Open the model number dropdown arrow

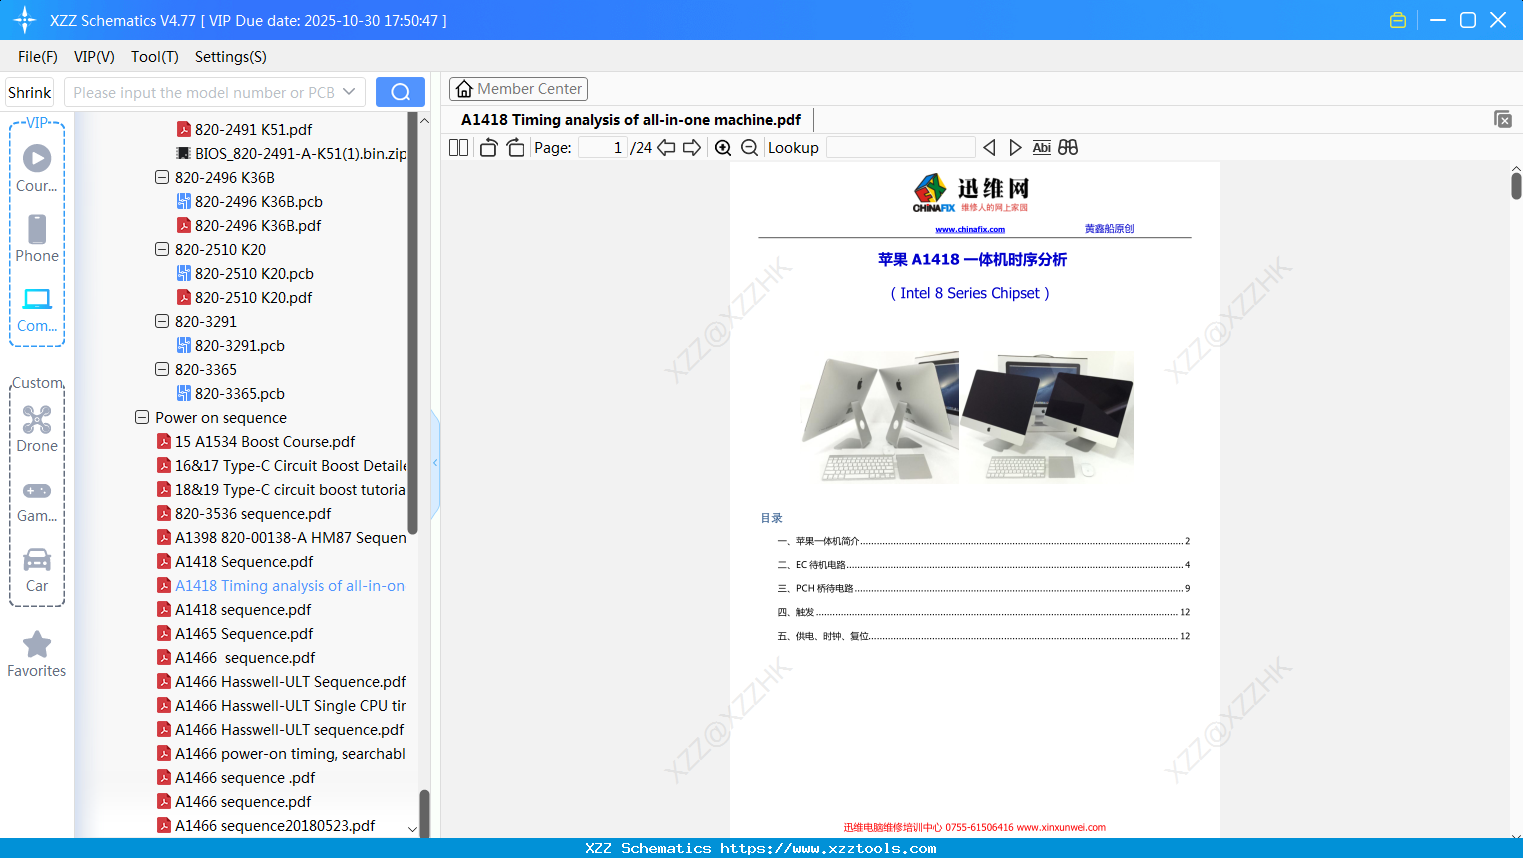click(349, 92)
